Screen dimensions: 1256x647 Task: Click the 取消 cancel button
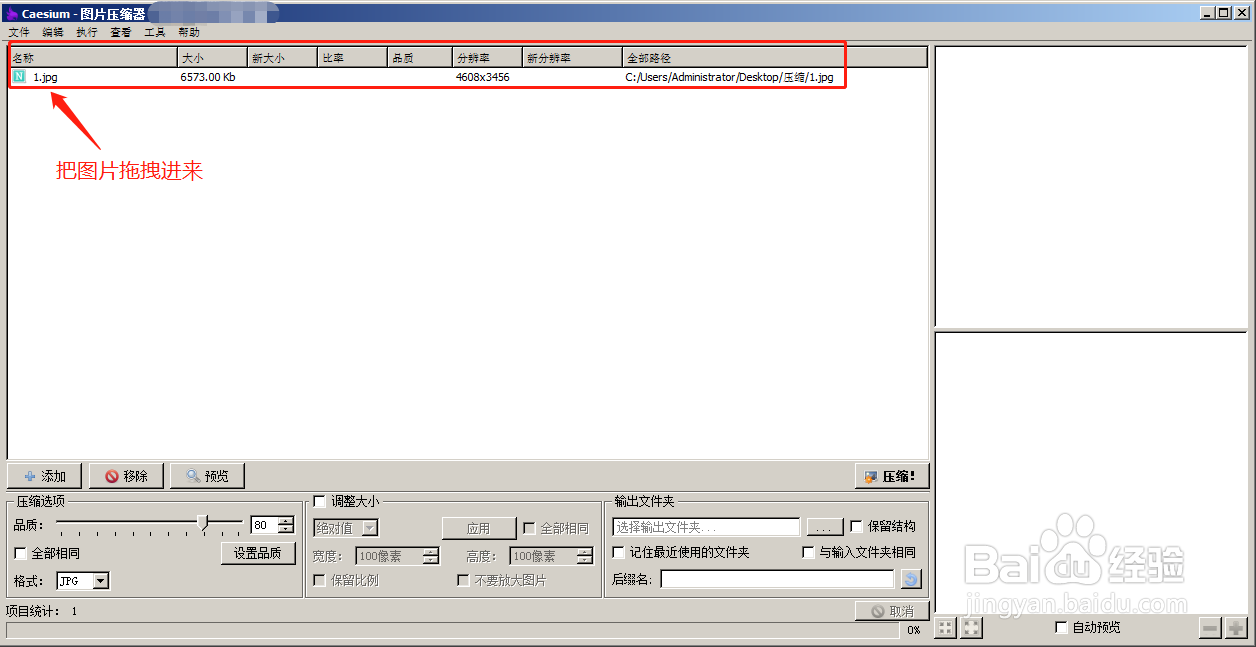[892, 611]
